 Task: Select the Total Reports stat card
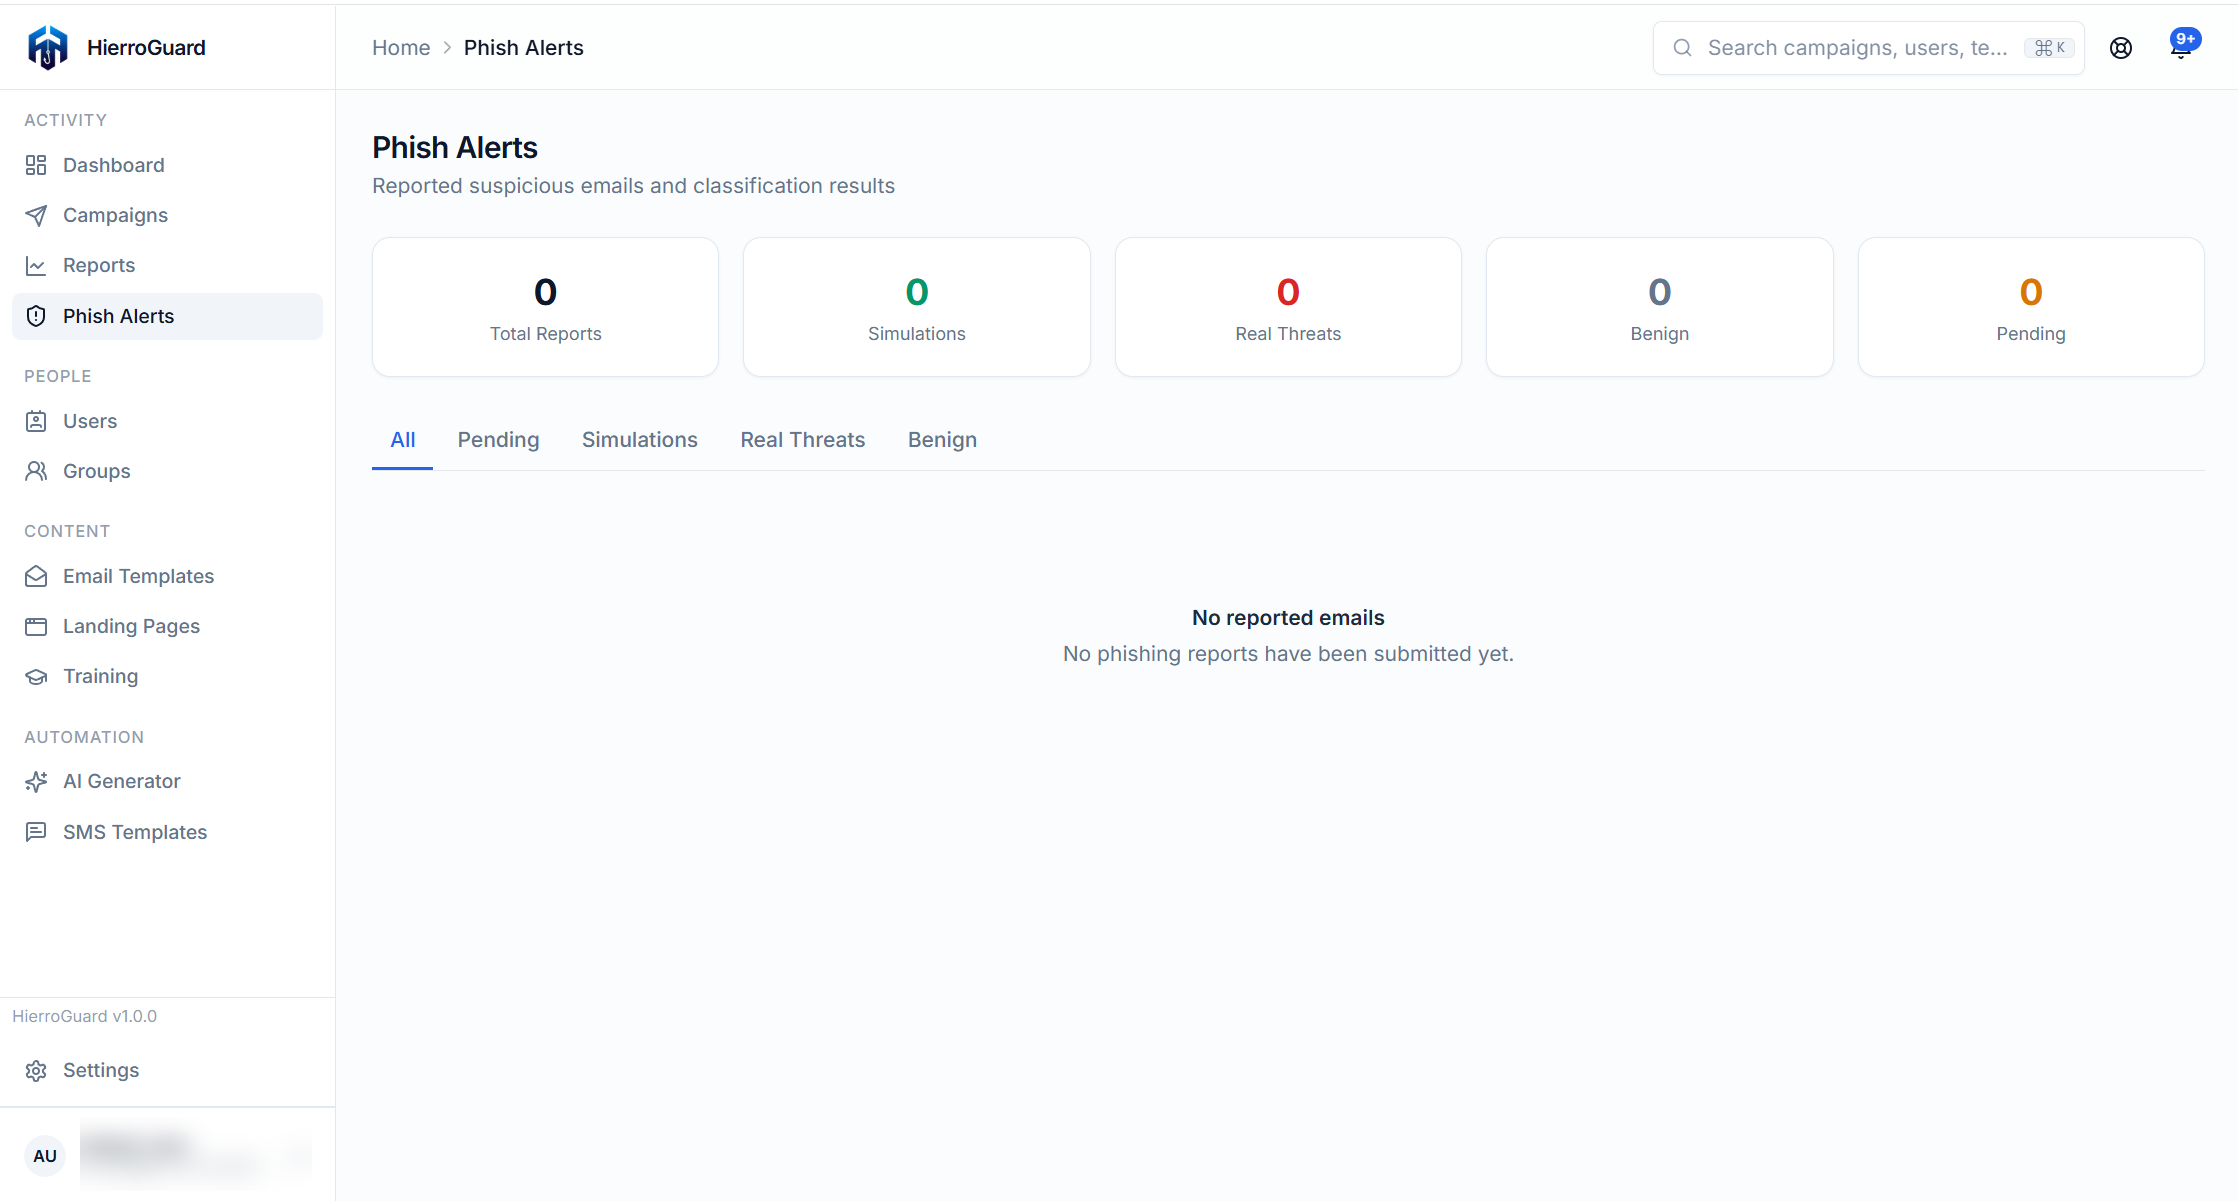click(545, 307)
